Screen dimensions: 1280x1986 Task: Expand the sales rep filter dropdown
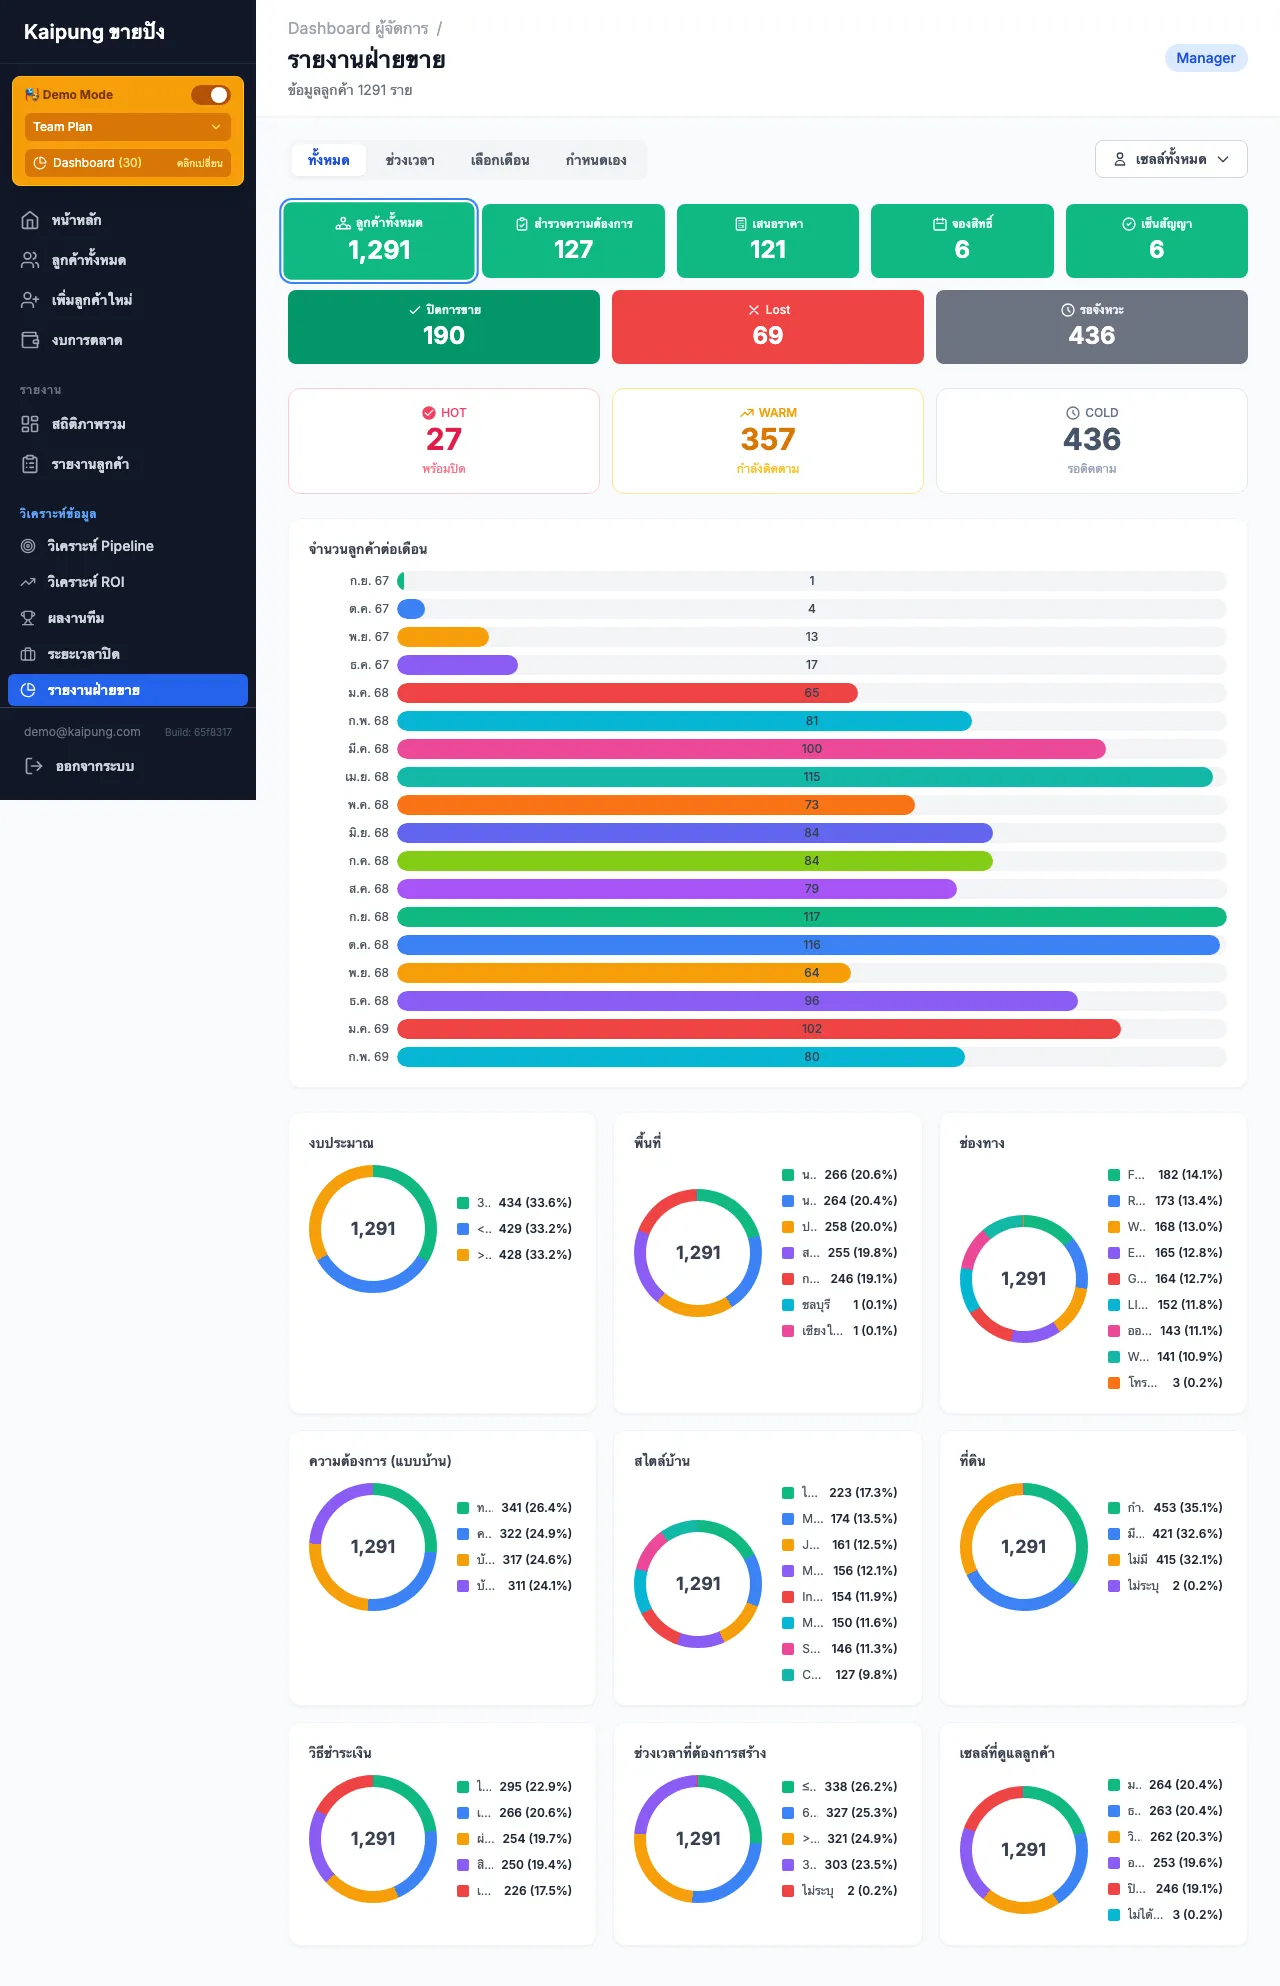pyautogui.click(x=1171, y=159)
